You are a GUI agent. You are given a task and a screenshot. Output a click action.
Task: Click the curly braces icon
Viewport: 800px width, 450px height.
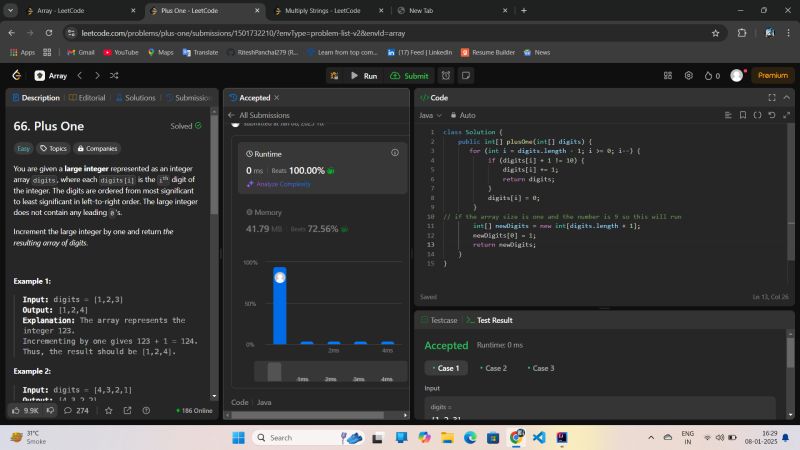758,115
